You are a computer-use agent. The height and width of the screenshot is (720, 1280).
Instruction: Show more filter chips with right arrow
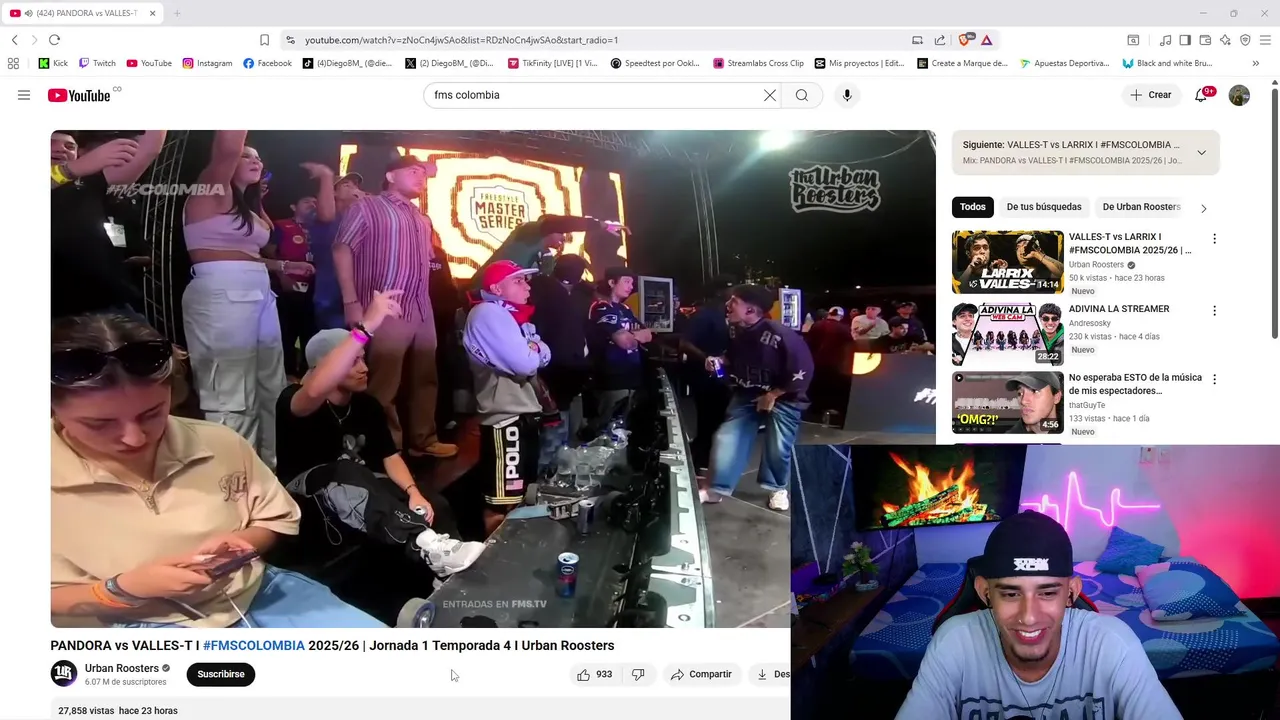click(1203, 208)
